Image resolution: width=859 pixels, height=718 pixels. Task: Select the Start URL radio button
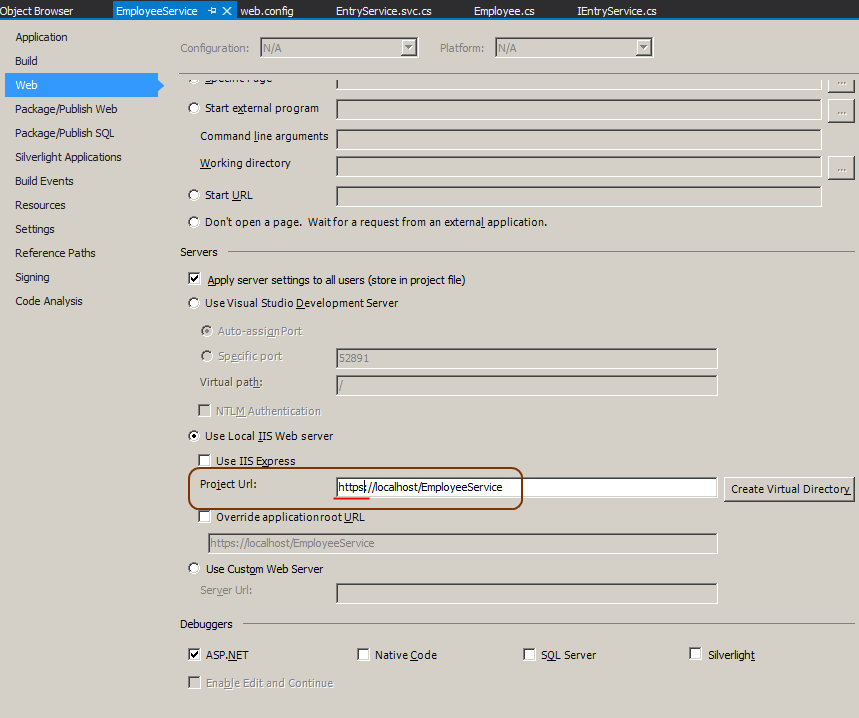pyautogui.click(x=194, y=195)
